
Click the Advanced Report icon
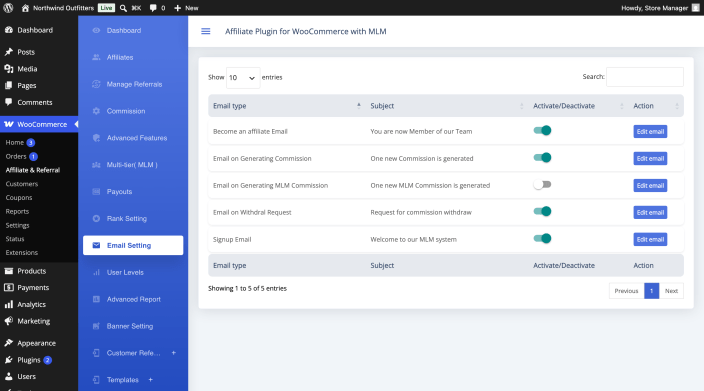click(96, 299)
